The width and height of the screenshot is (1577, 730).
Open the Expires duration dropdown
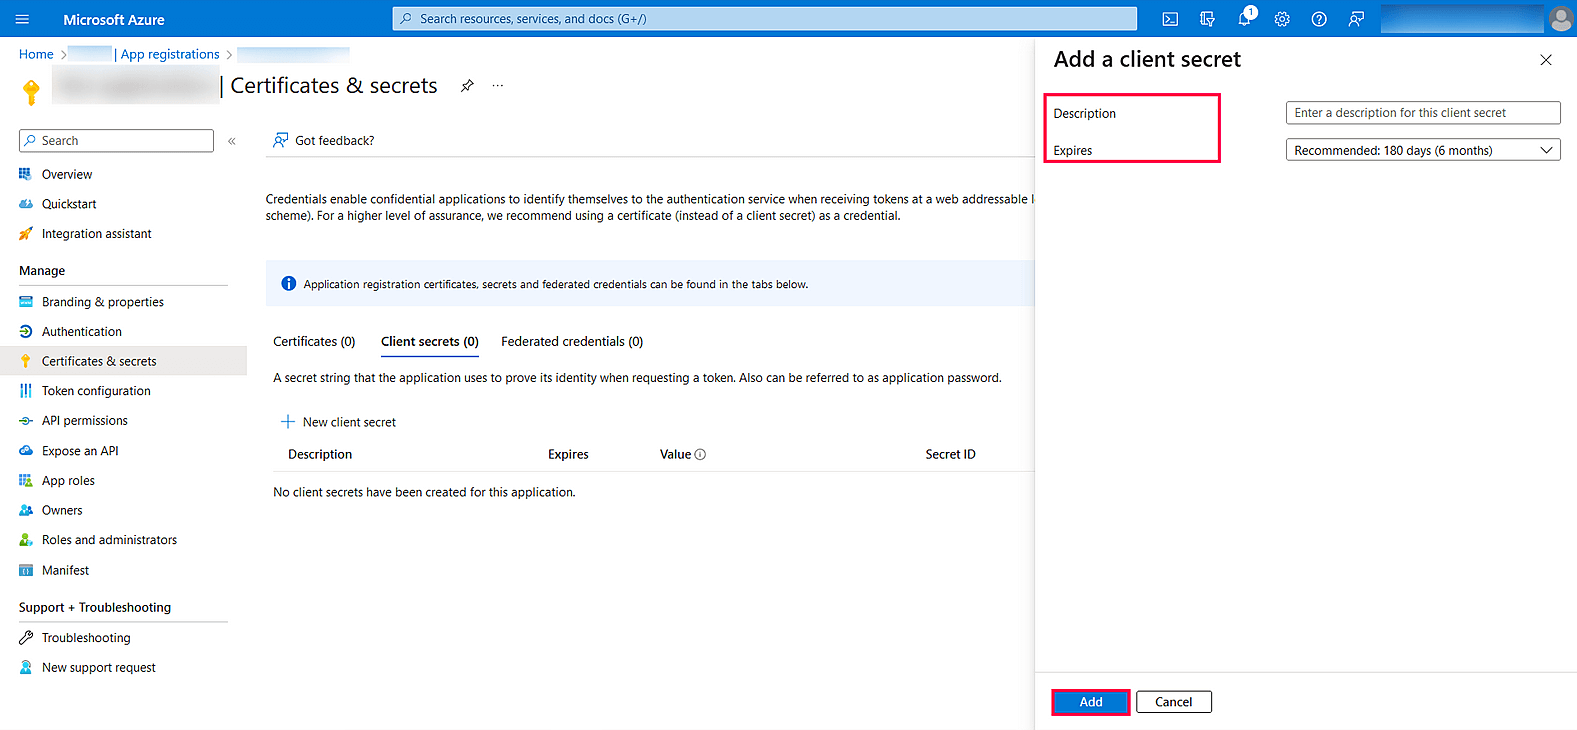coord(1423,150)
